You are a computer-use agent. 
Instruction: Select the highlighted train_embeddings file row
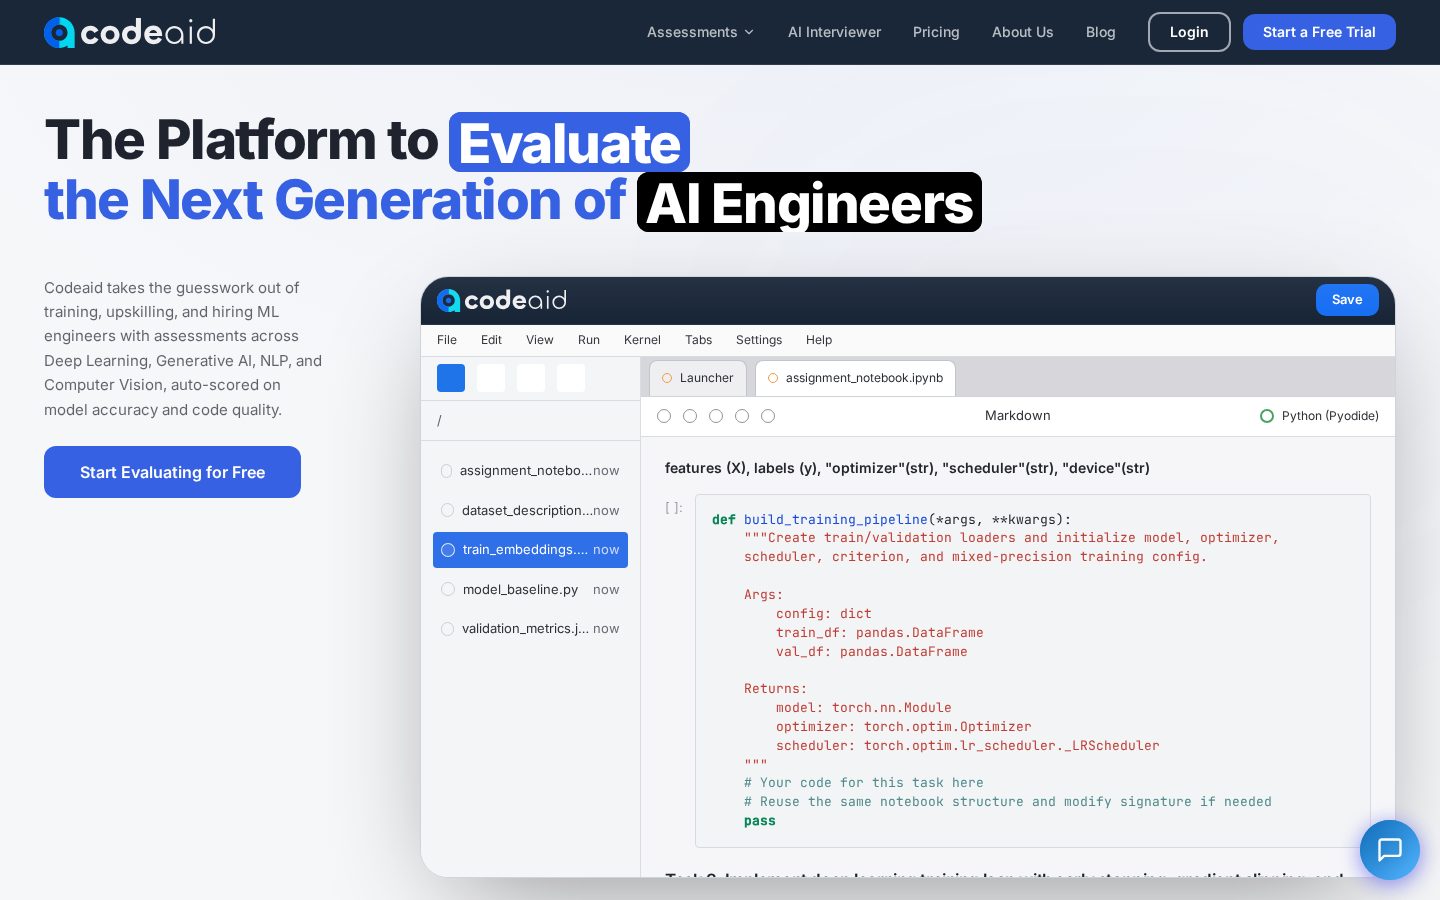(x=530, y=550)
